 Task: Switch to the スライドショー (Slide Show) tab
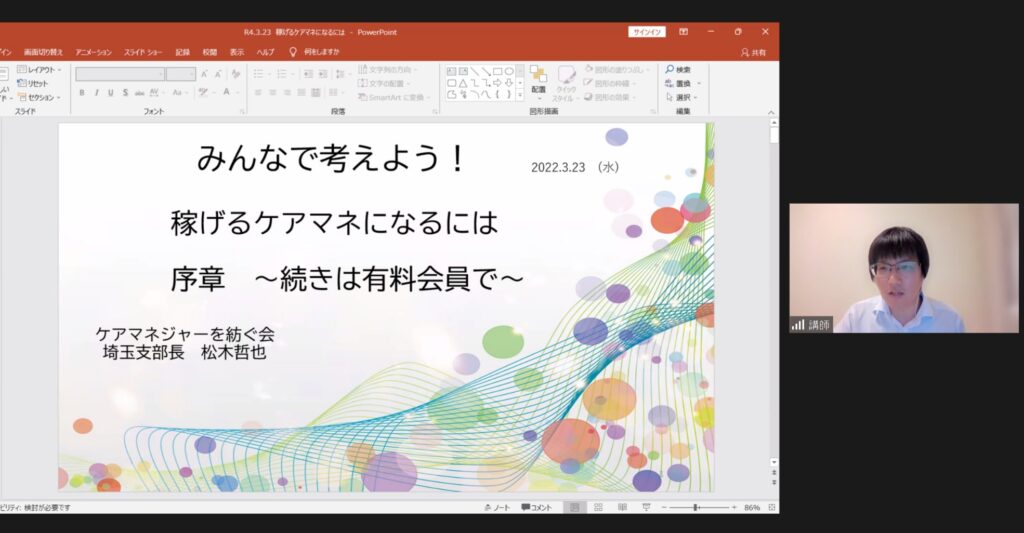point(143,52)
